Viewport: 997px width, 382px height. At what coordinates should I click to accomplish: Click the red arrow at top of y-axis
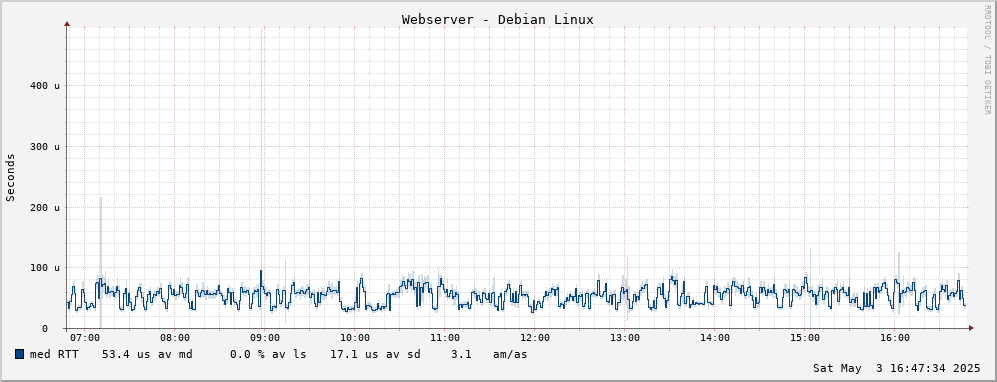[x=67, y=24]
